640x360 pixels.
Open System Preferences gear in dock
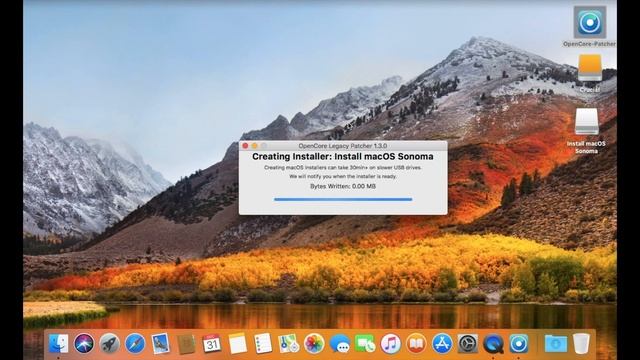point(468,343)
